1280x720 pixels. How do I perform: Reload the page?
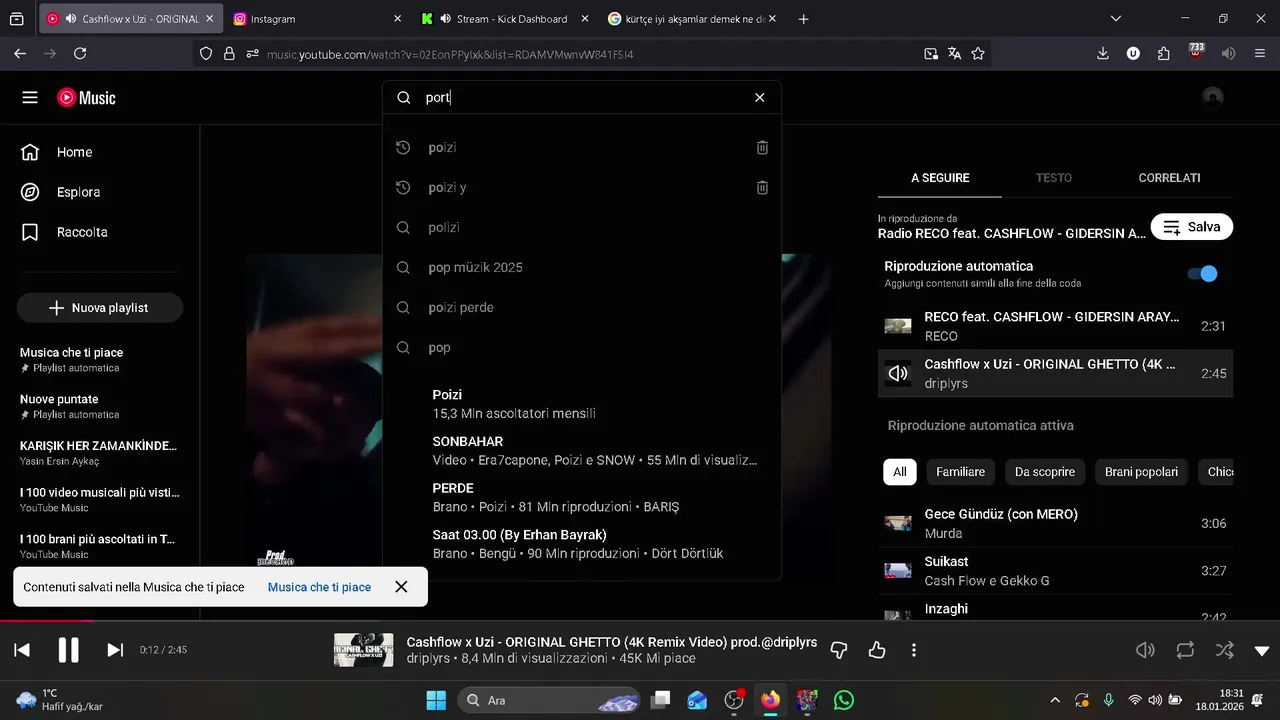(x=80, y=54)
